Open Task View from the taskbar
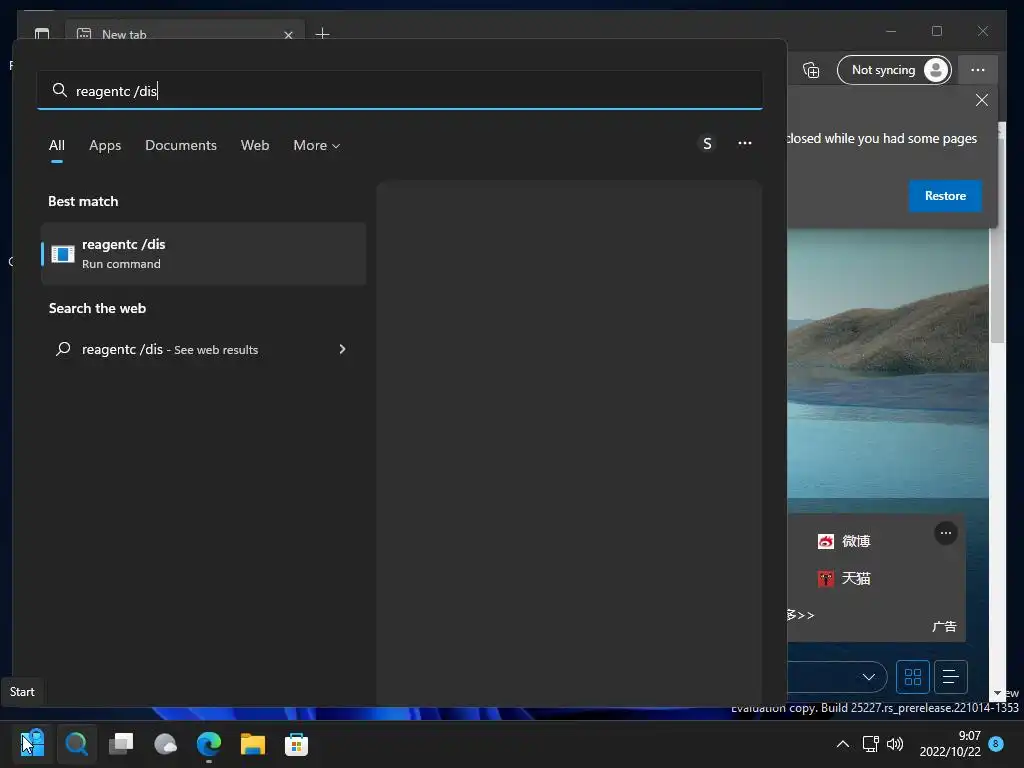Viewport: 1024px width, 768px height. pos(121,744)
